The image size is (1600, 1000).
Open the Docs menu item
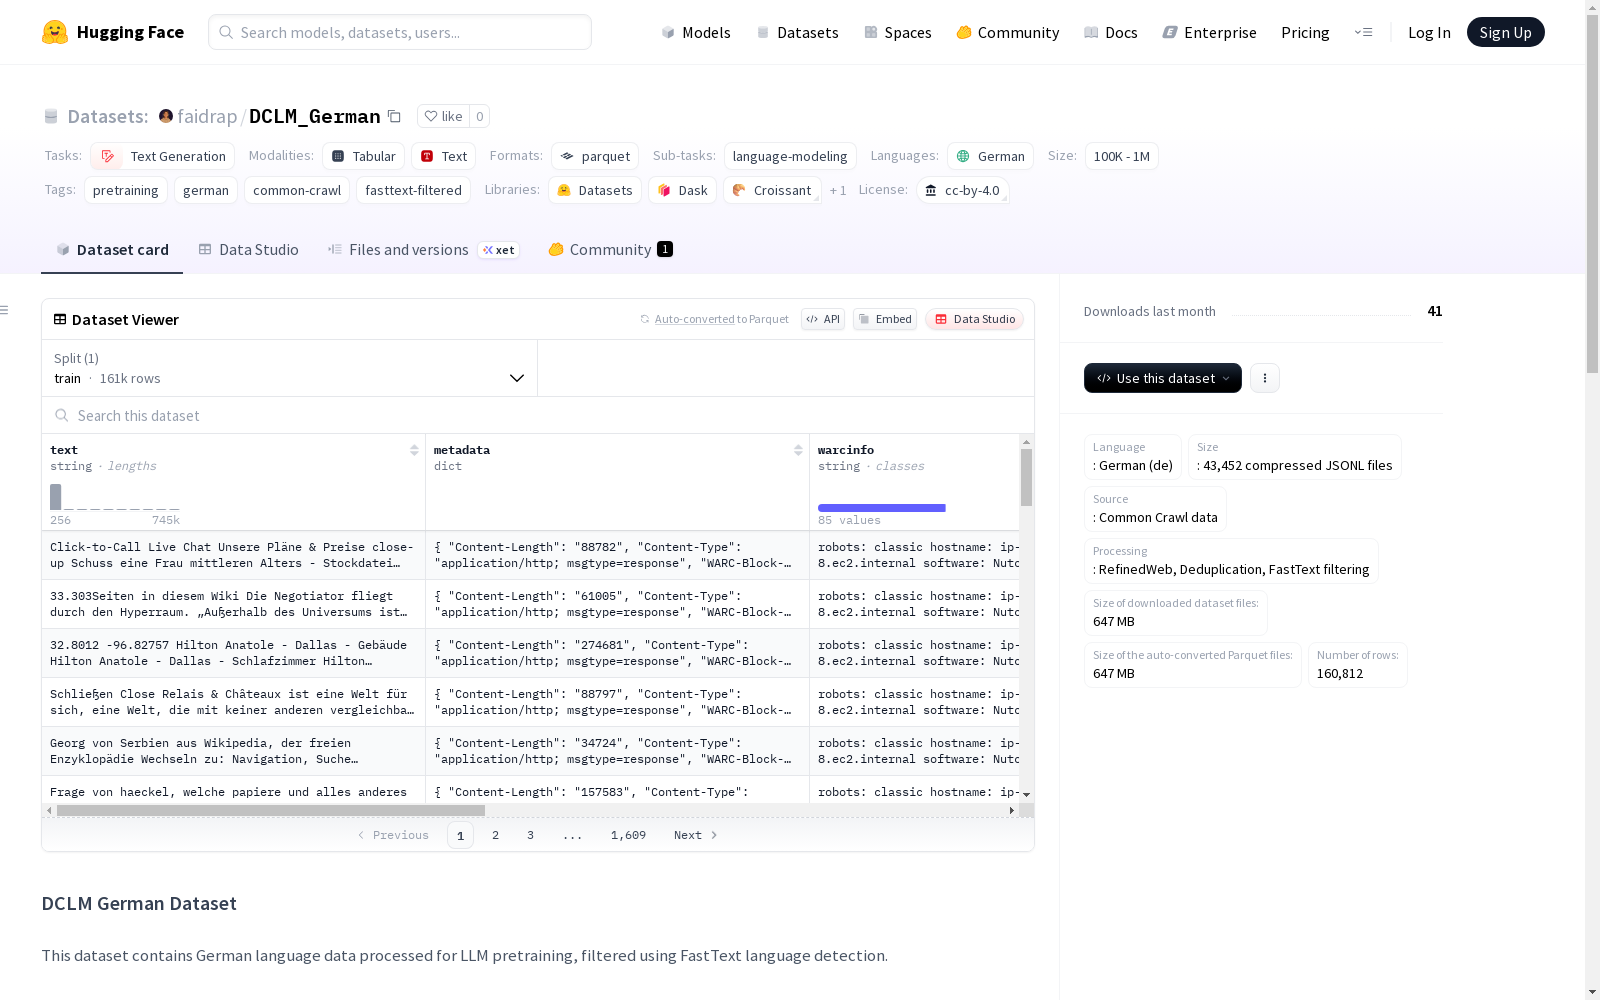1111,32
